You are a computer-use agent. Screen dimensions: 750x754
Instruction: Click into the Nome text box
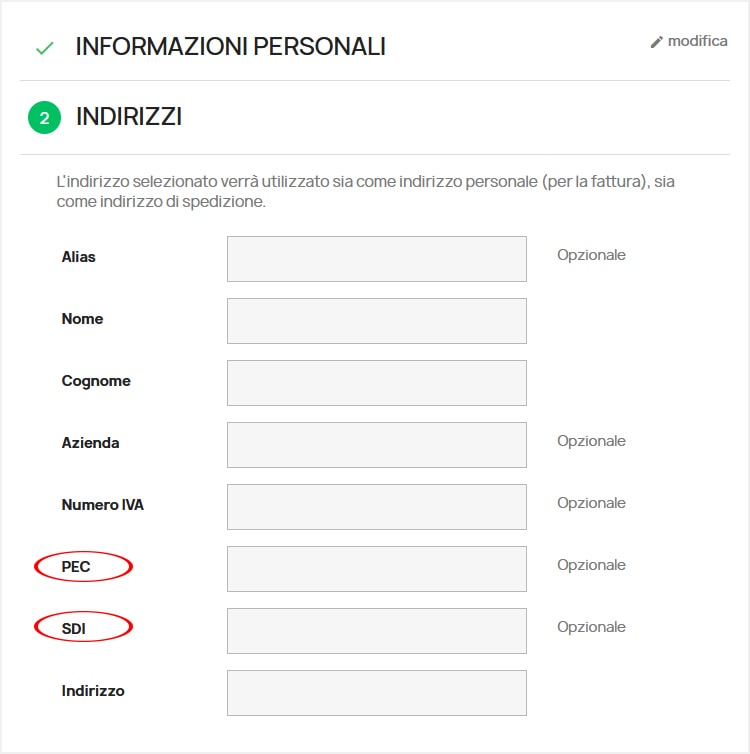point(376,321)
